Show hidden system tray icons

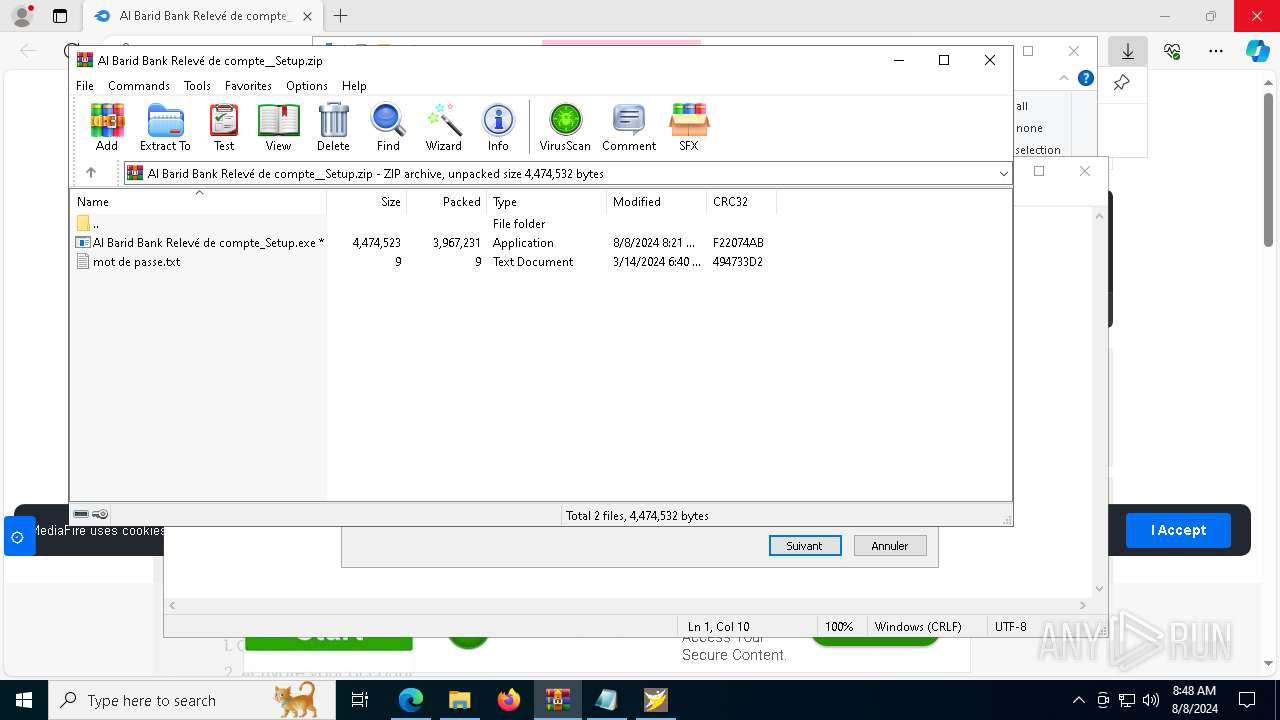1078,700
